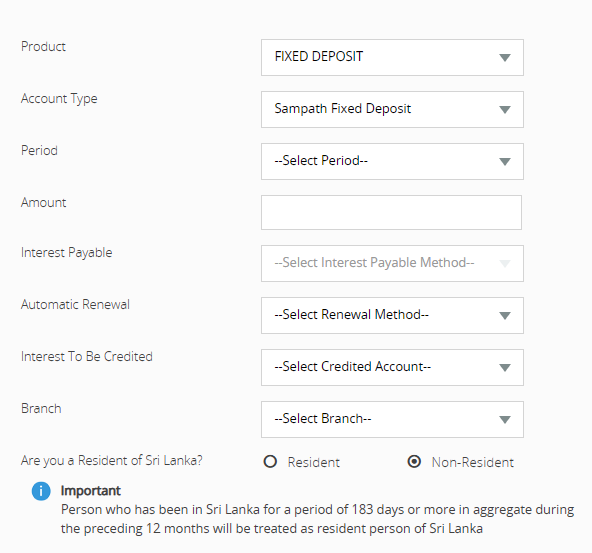Image resolution: width=592 pixels, height=553 pixels.
Task: Open the FIXED DEPOSIT product dropdown
Action: (392, 57)
